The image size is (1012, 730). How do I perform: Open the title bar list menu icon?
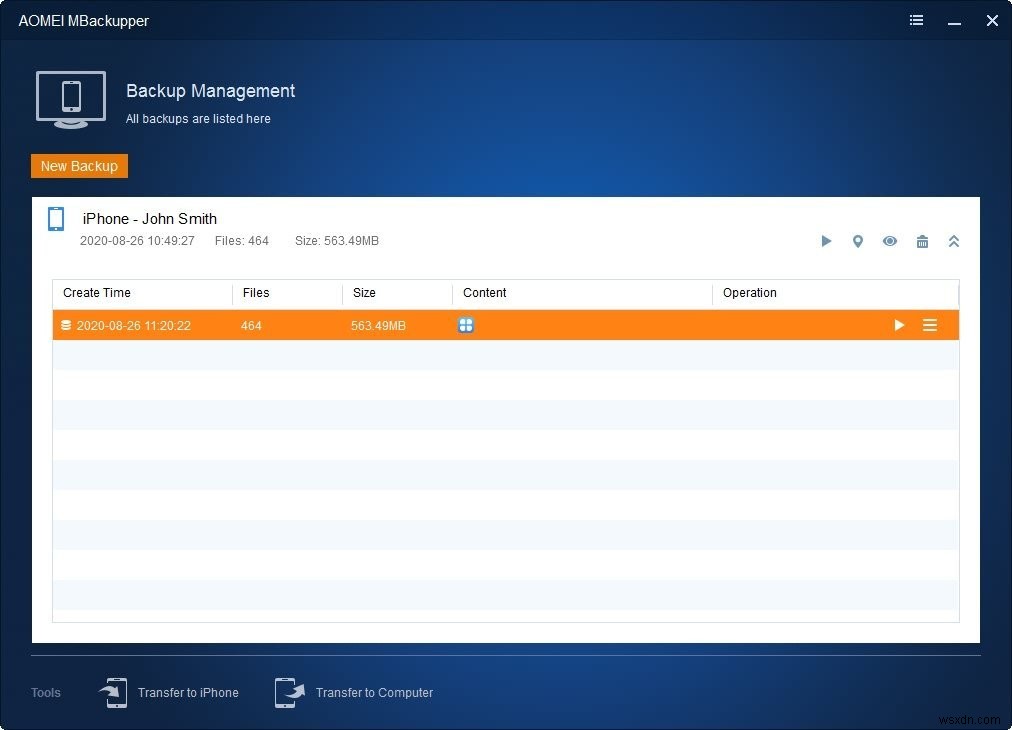pyautogui.click(x=916, y=20)
